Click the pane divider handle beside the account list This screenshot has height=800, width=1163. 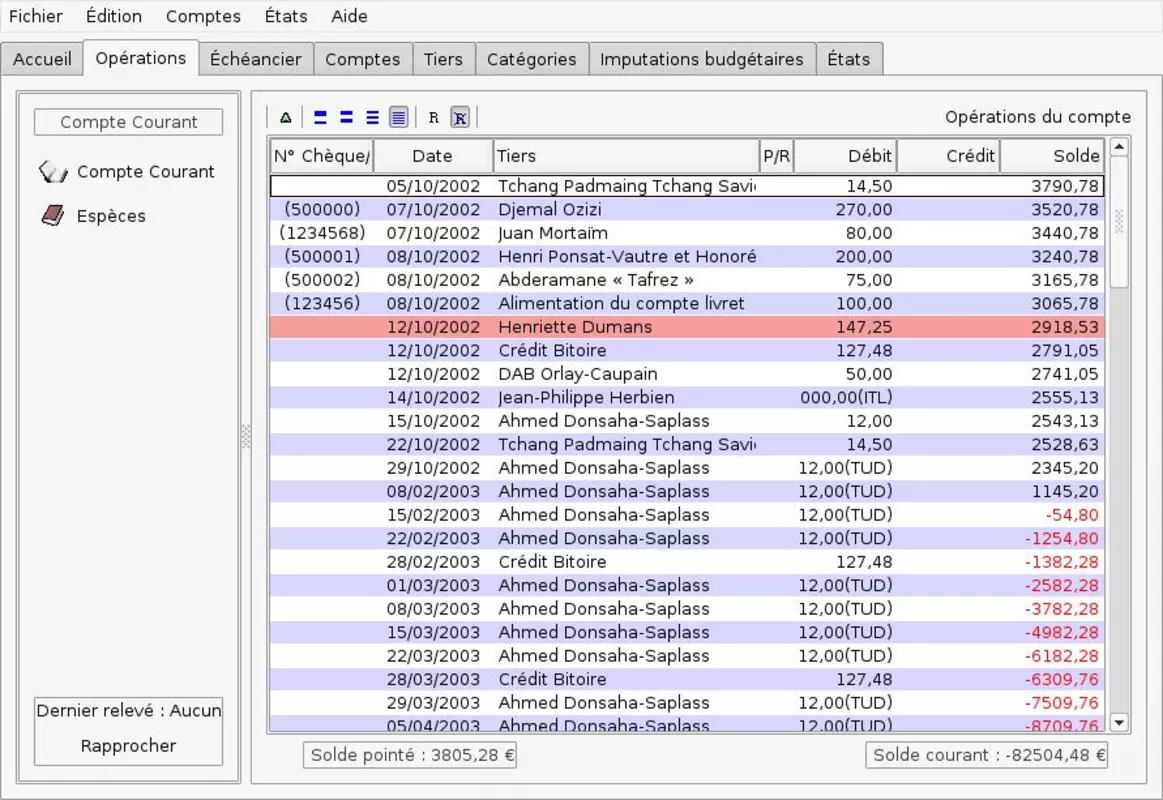click(x=246, y=436)
